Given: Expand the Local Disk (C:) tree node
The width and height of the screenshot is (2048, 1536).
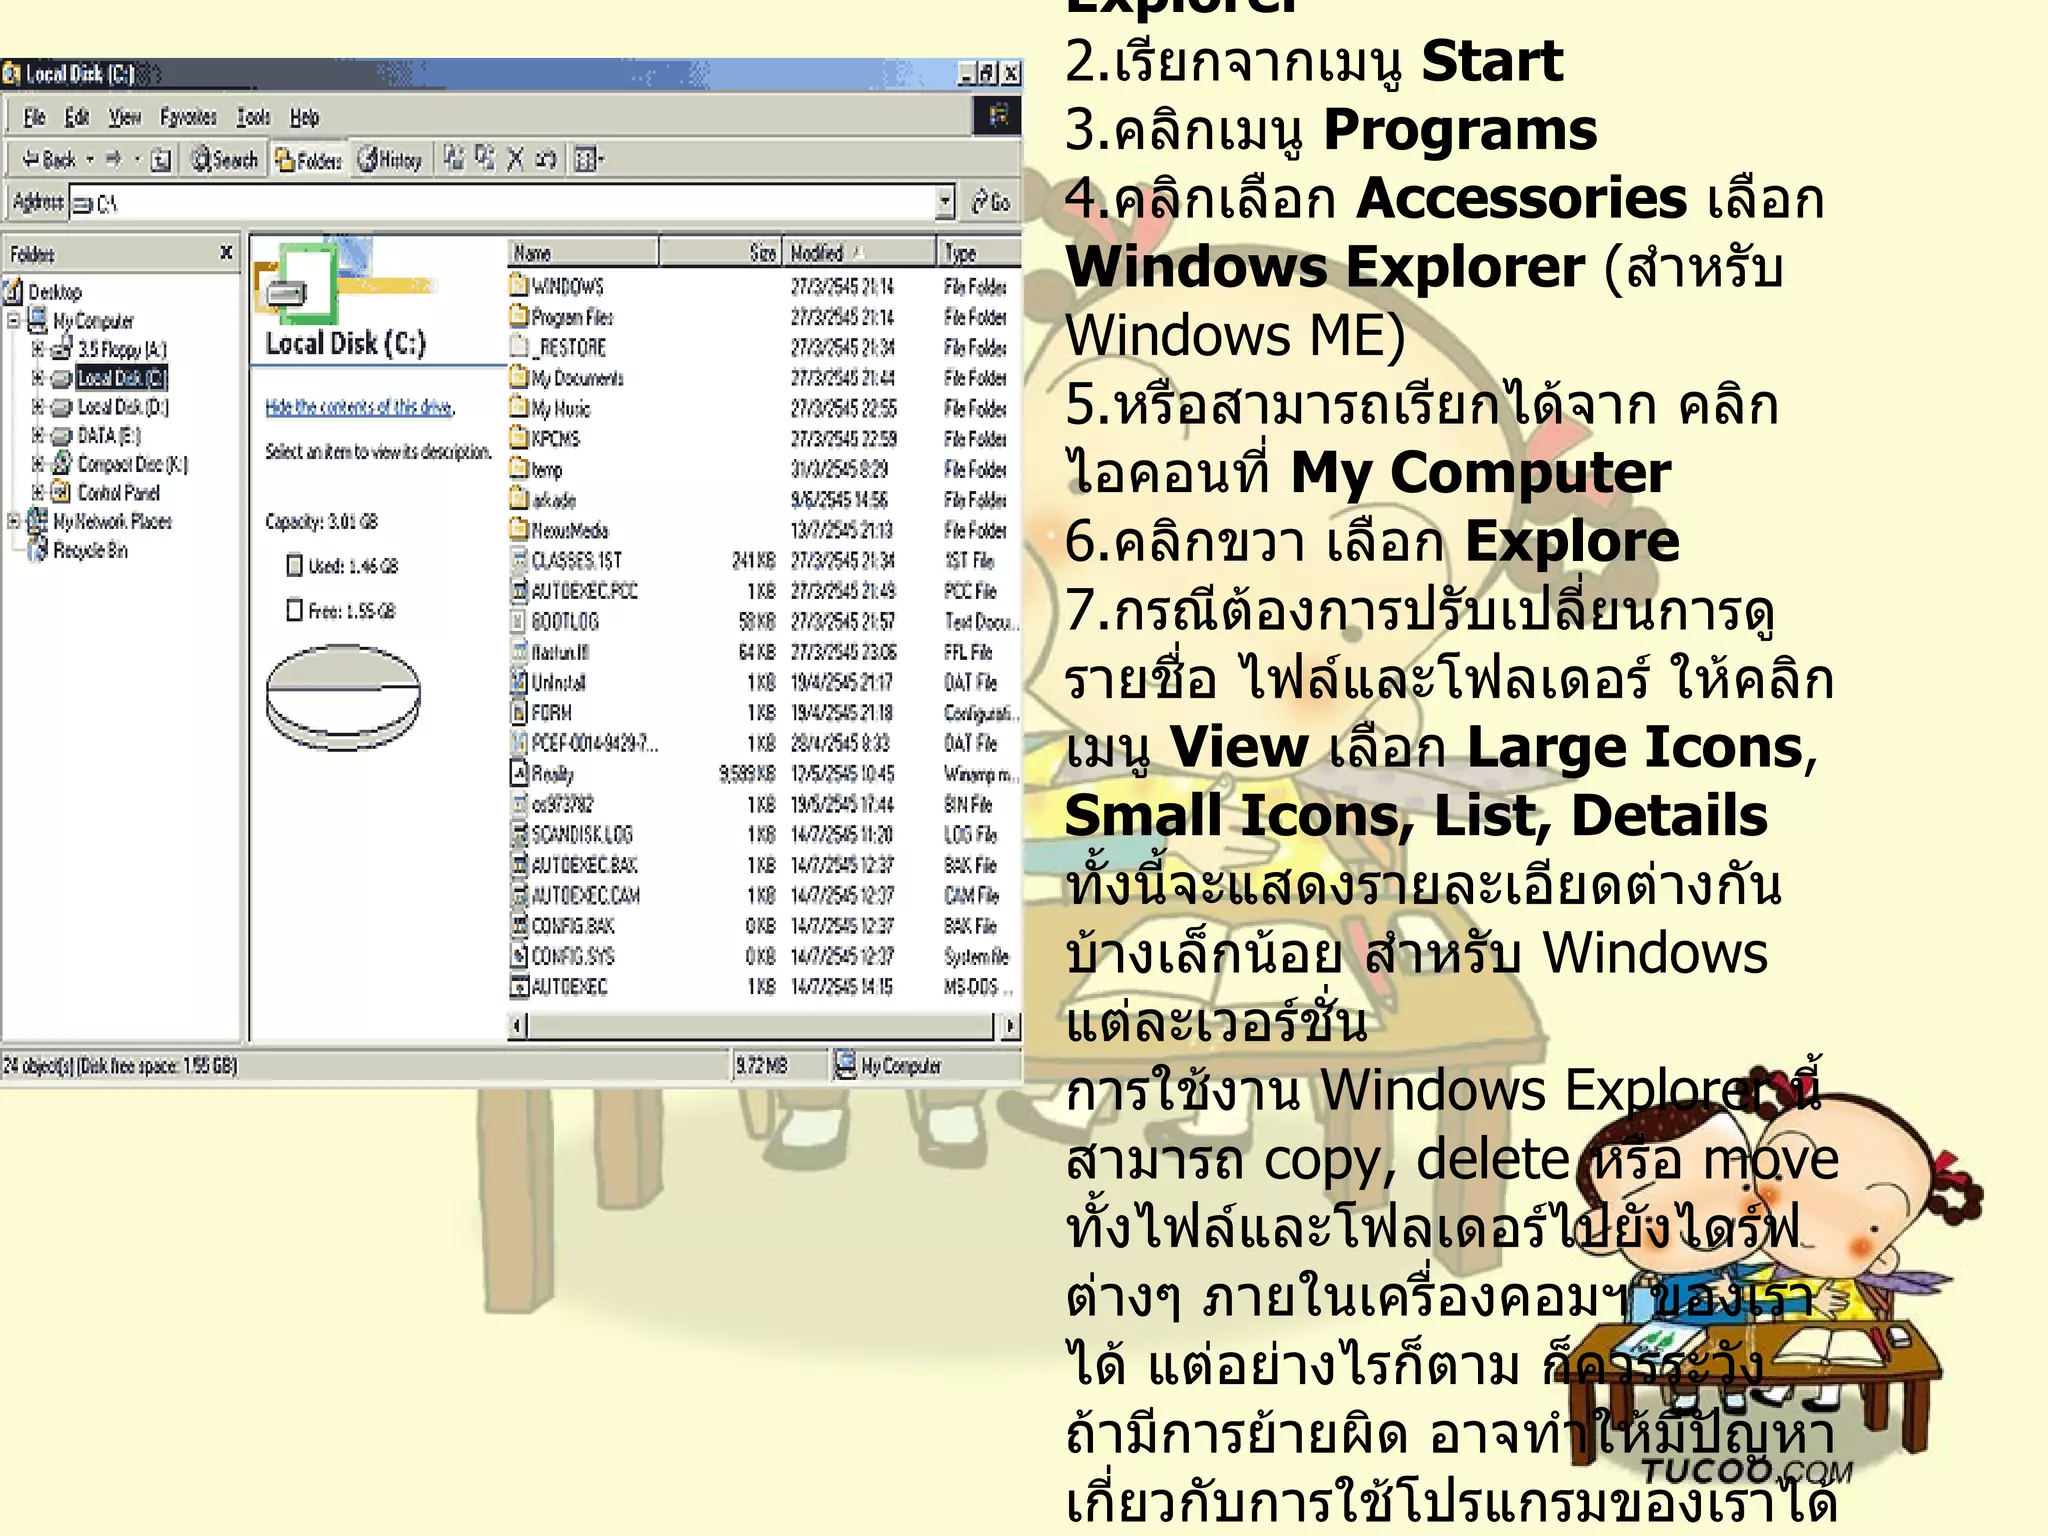Looking at the screenshot, I should pyautogui.click(x=38, y=378).
